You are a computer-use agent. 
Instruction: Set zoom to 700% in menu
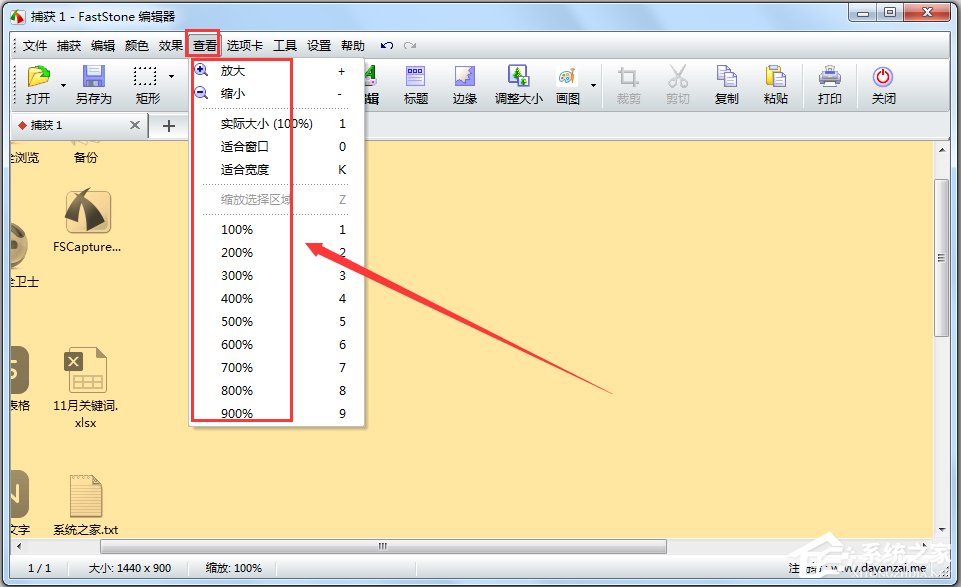pyautogui.click(x=277, y=368)
